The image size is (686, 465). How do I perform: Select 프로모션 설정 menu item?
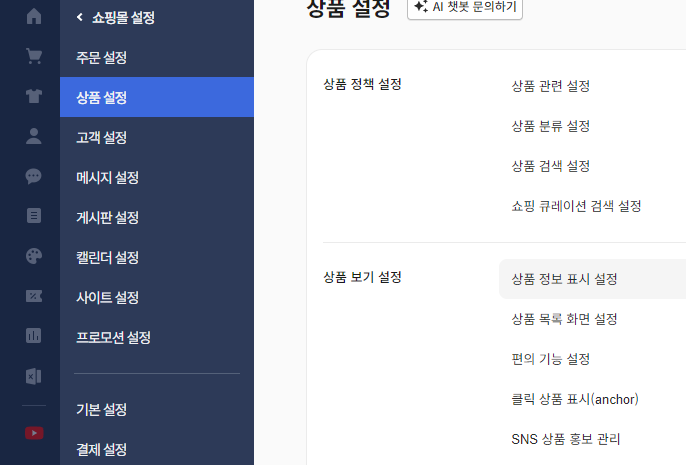click(x=157, y=337)
